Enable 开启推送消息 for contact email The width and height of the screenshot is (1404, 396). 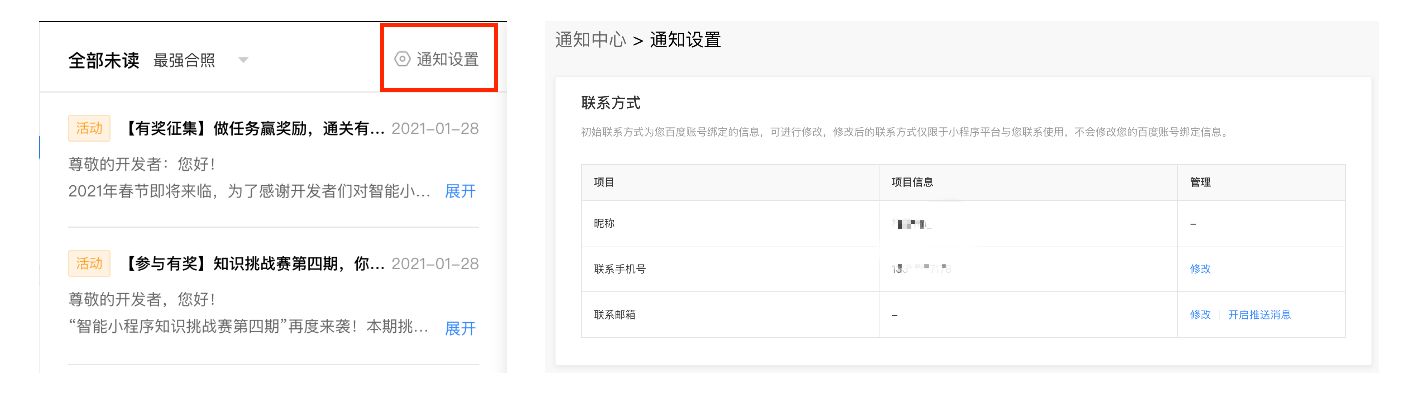[x=1260, y=314]
